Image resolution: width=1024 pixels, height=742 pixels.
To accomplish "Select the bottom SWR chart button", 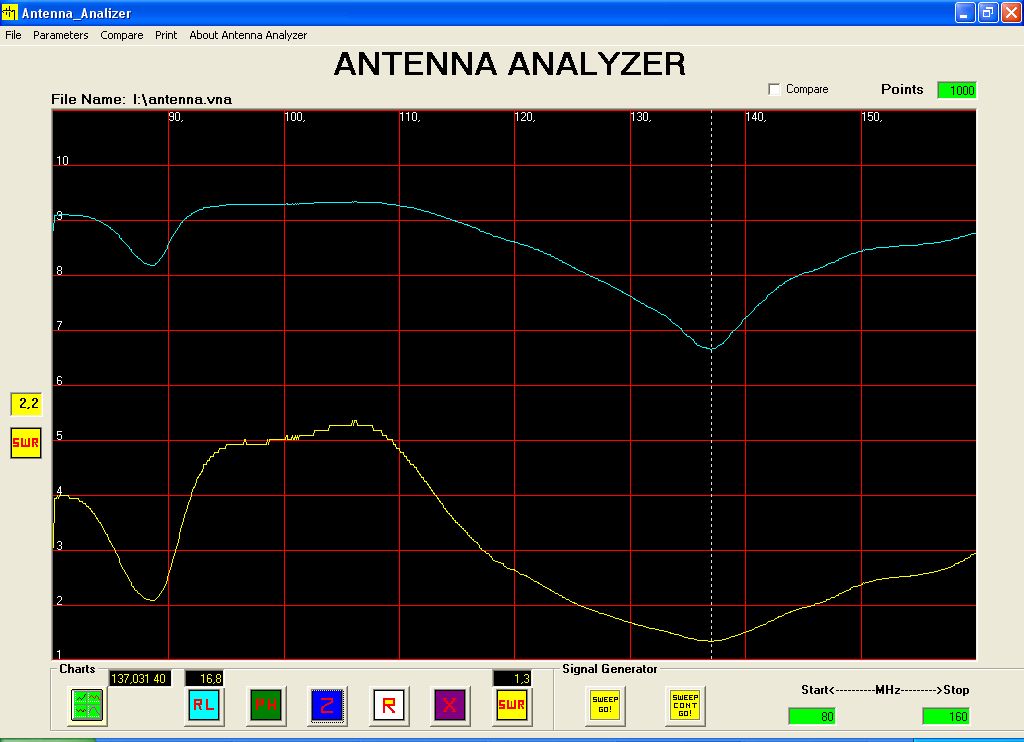I will click(512, 705).
